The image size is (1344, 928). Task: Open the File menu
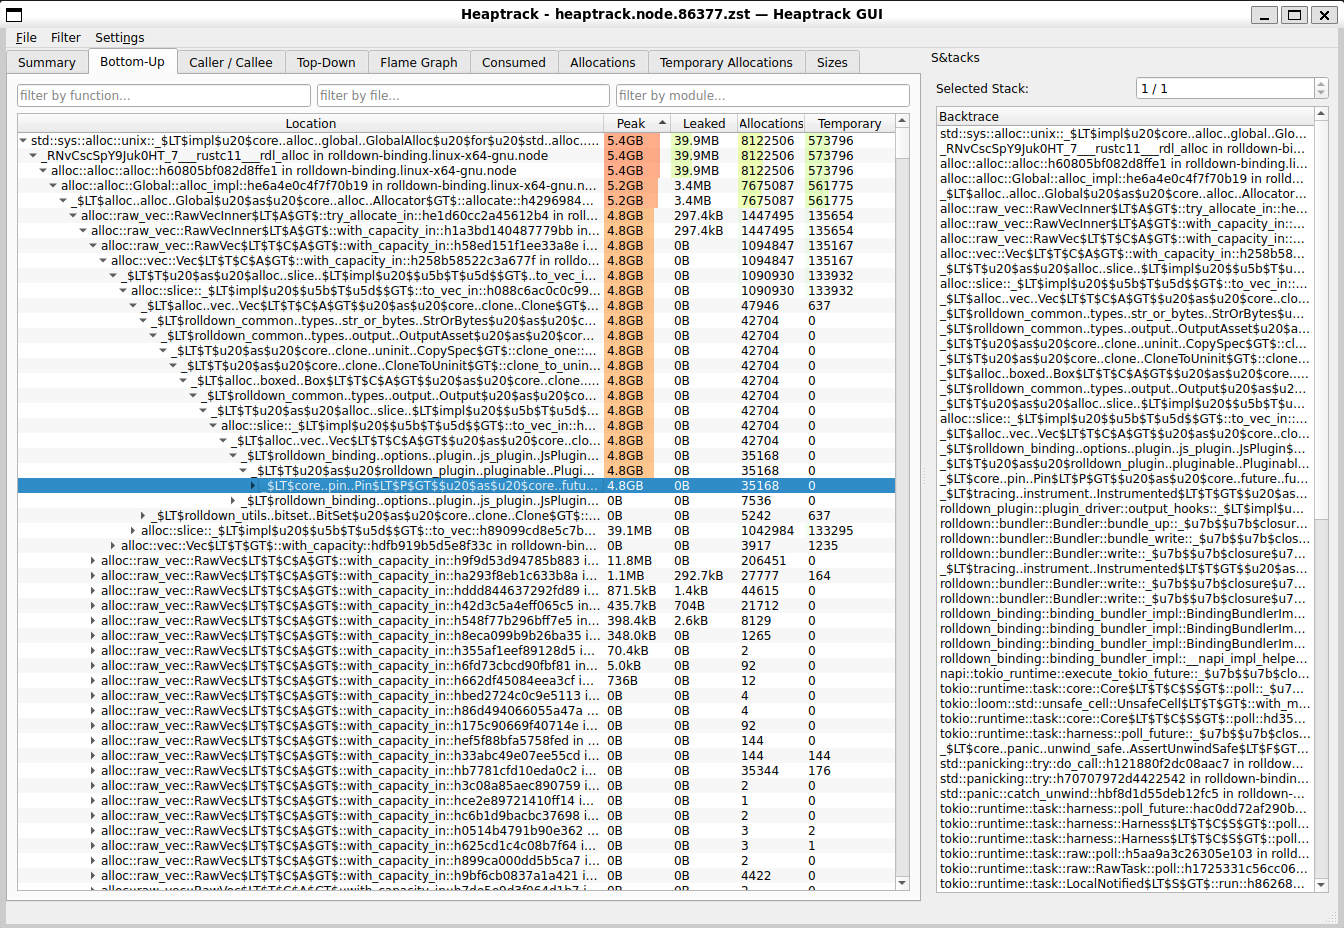tap(25, 37)
